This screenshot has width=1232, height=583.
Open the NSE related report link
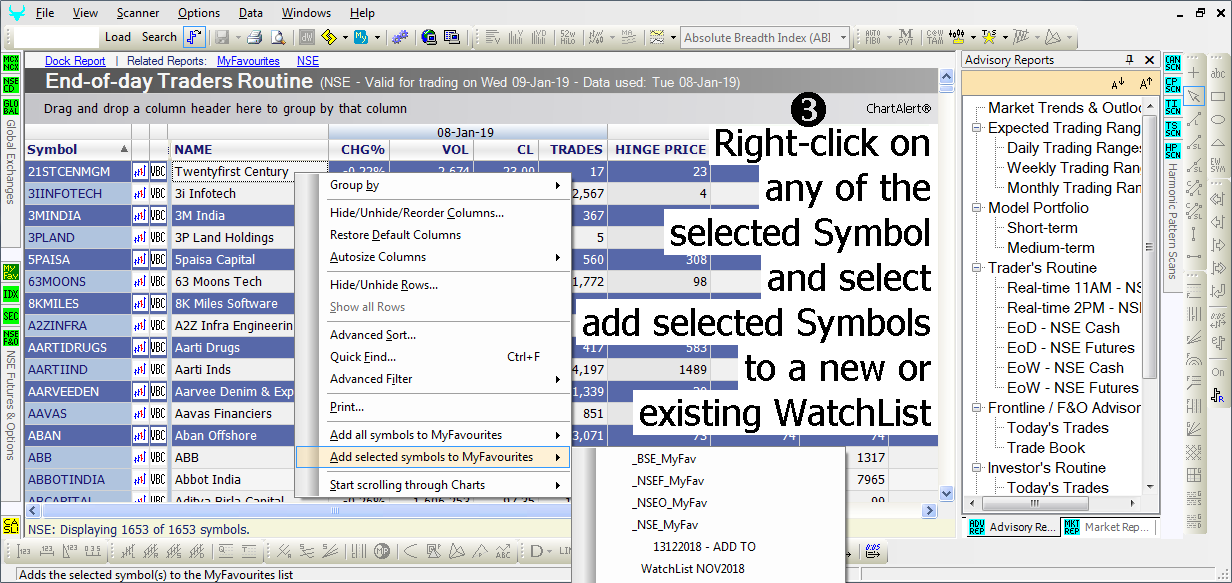[x=308, y=61]
